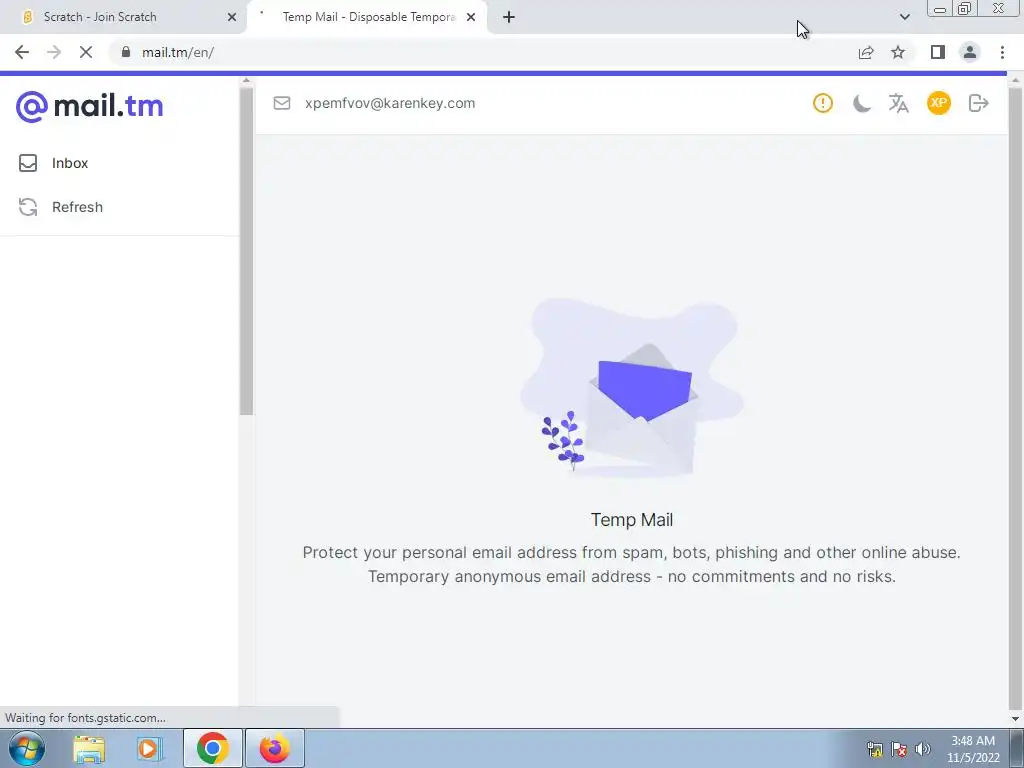Expand the tab search chevron
The height and width of the screenshot is (768, 1024).
click(x=904, y=17)
